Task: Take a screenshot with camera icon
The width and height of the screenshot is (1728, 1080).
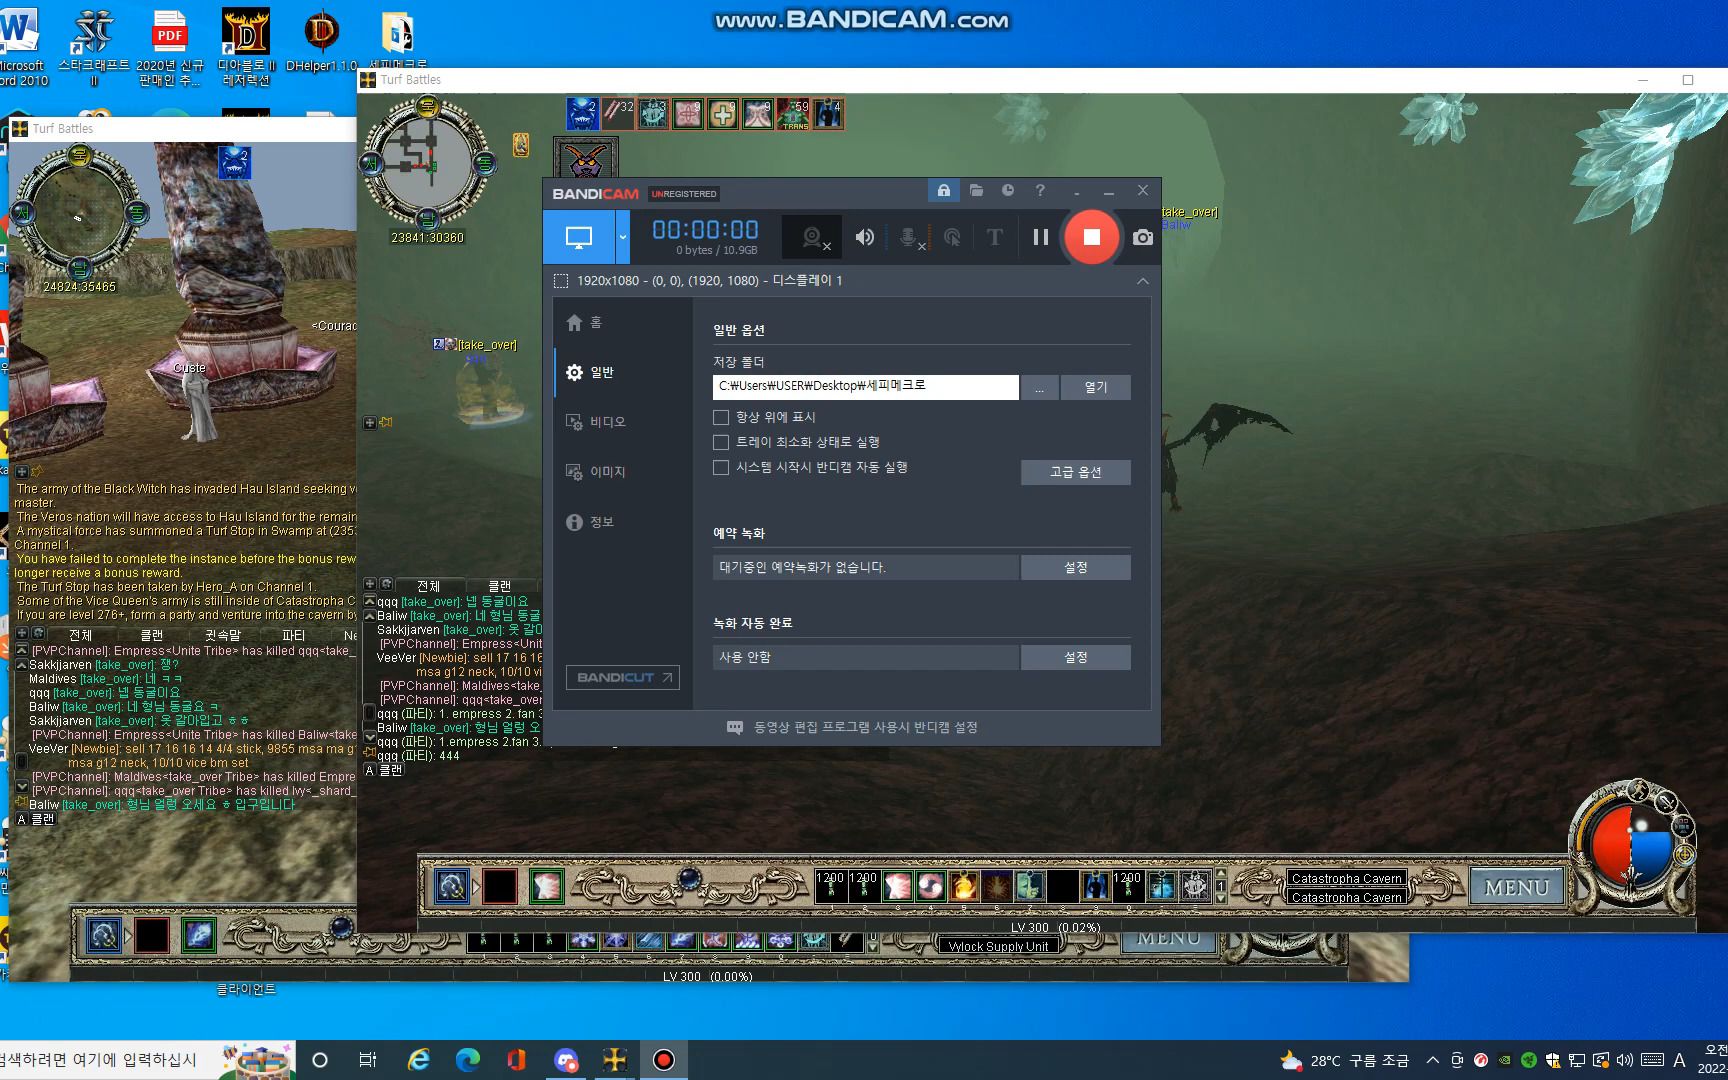Action: [1143, 237]
